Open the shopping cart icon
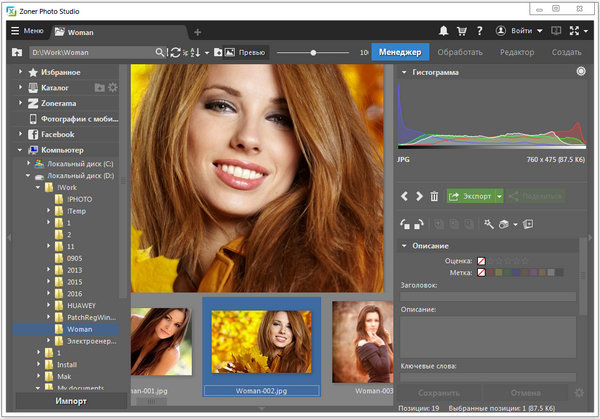Screen dimensions: 600x419 (x=462, y=31)
